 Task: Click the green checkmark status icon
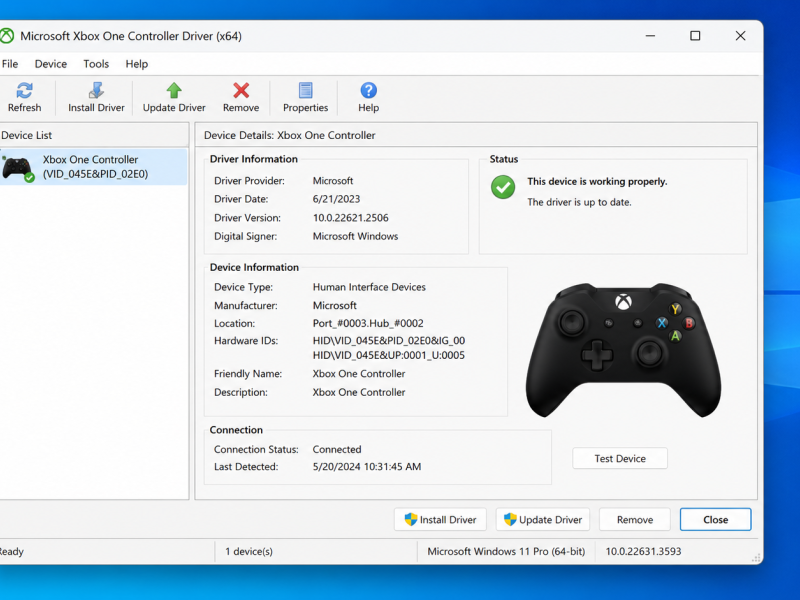point(503,187)
